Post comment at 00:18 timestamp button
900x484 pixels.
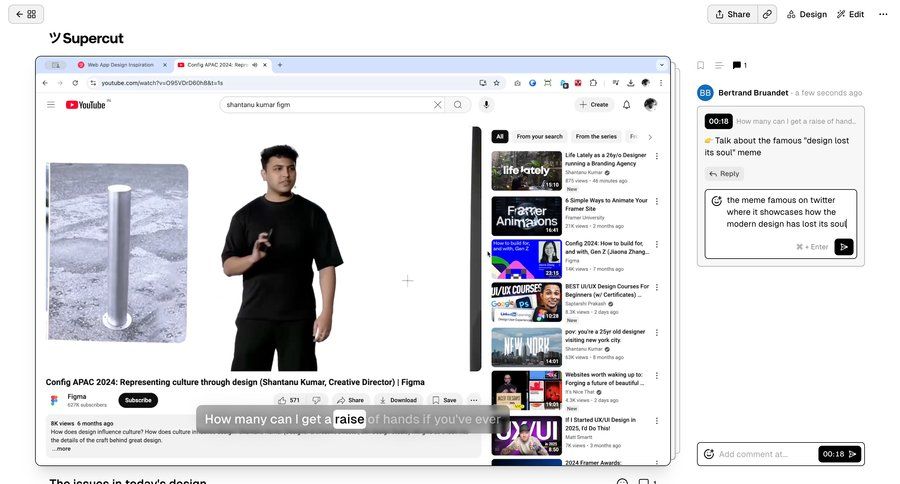840,454
